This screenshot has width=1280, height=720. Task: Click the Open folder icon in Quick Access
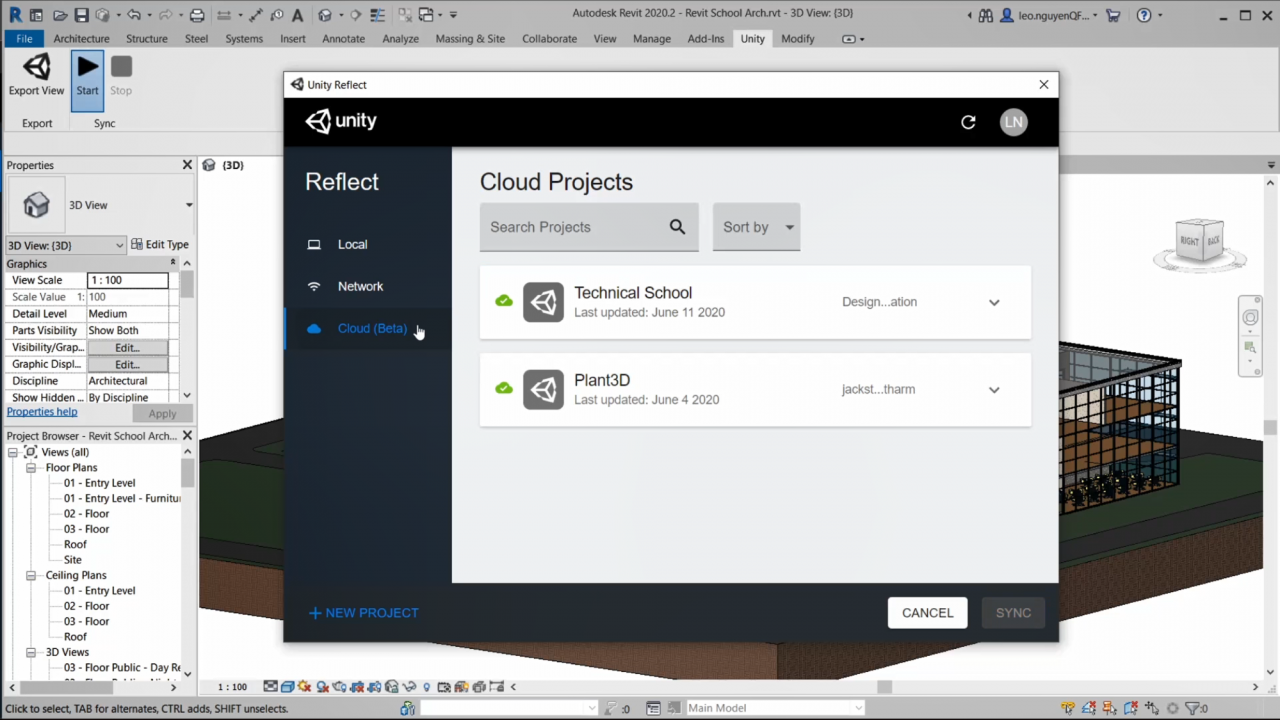pyautogui.click(x=60, y=15)
